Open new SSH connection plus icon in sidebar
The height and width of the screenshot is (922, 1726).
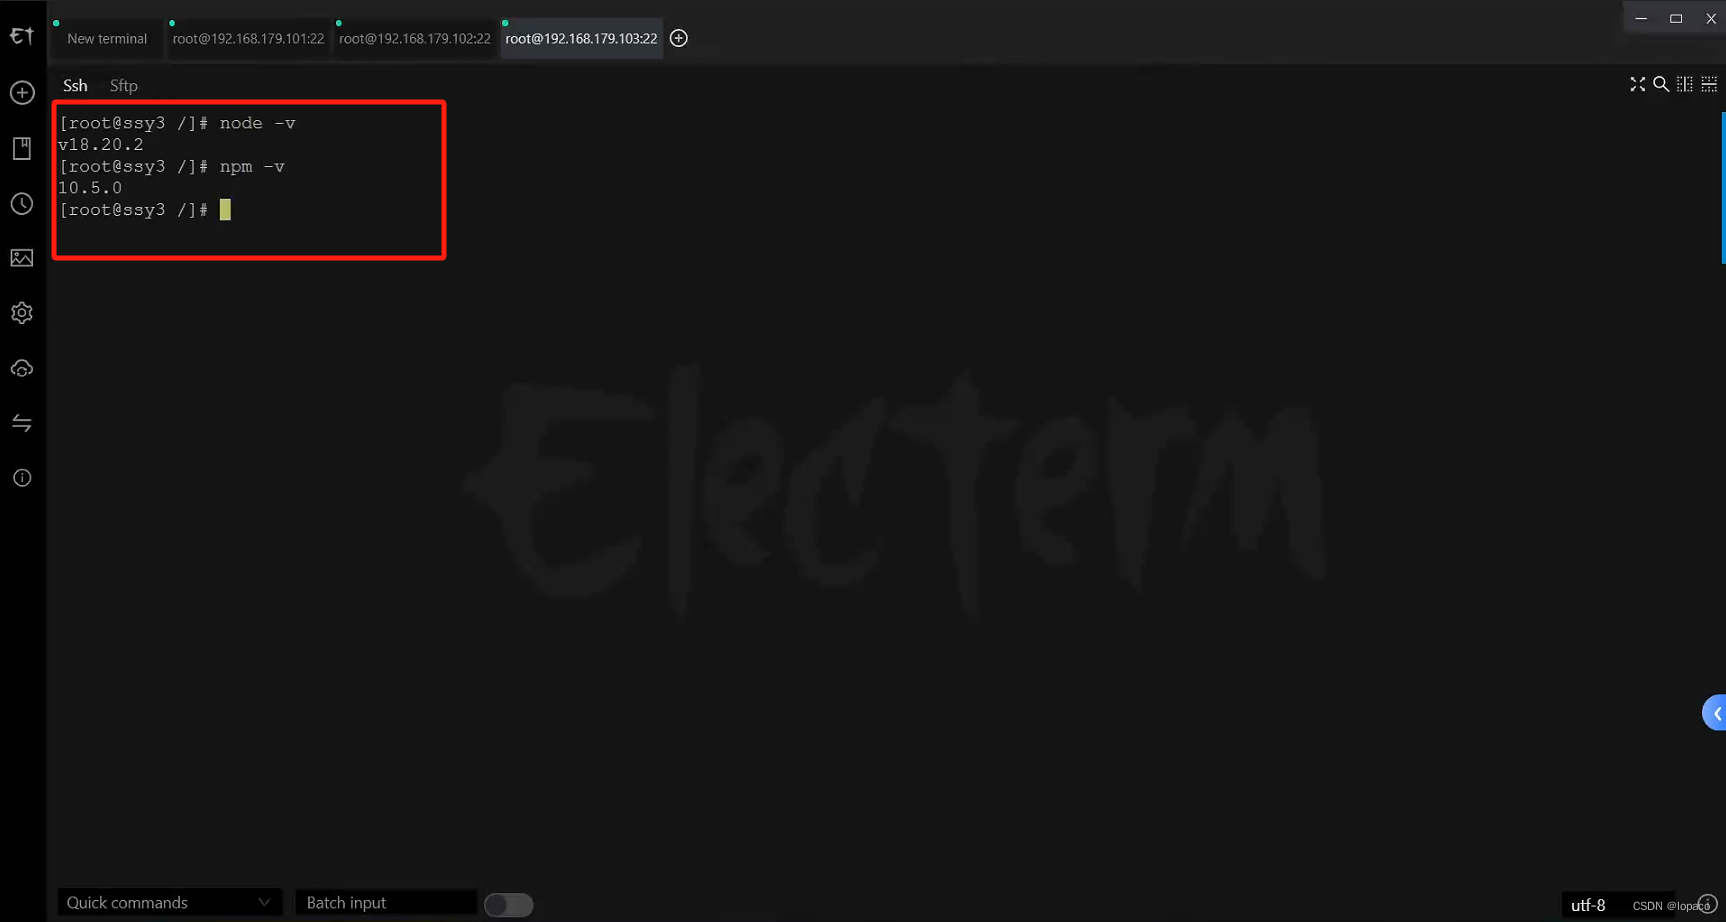tap(22, 93)
